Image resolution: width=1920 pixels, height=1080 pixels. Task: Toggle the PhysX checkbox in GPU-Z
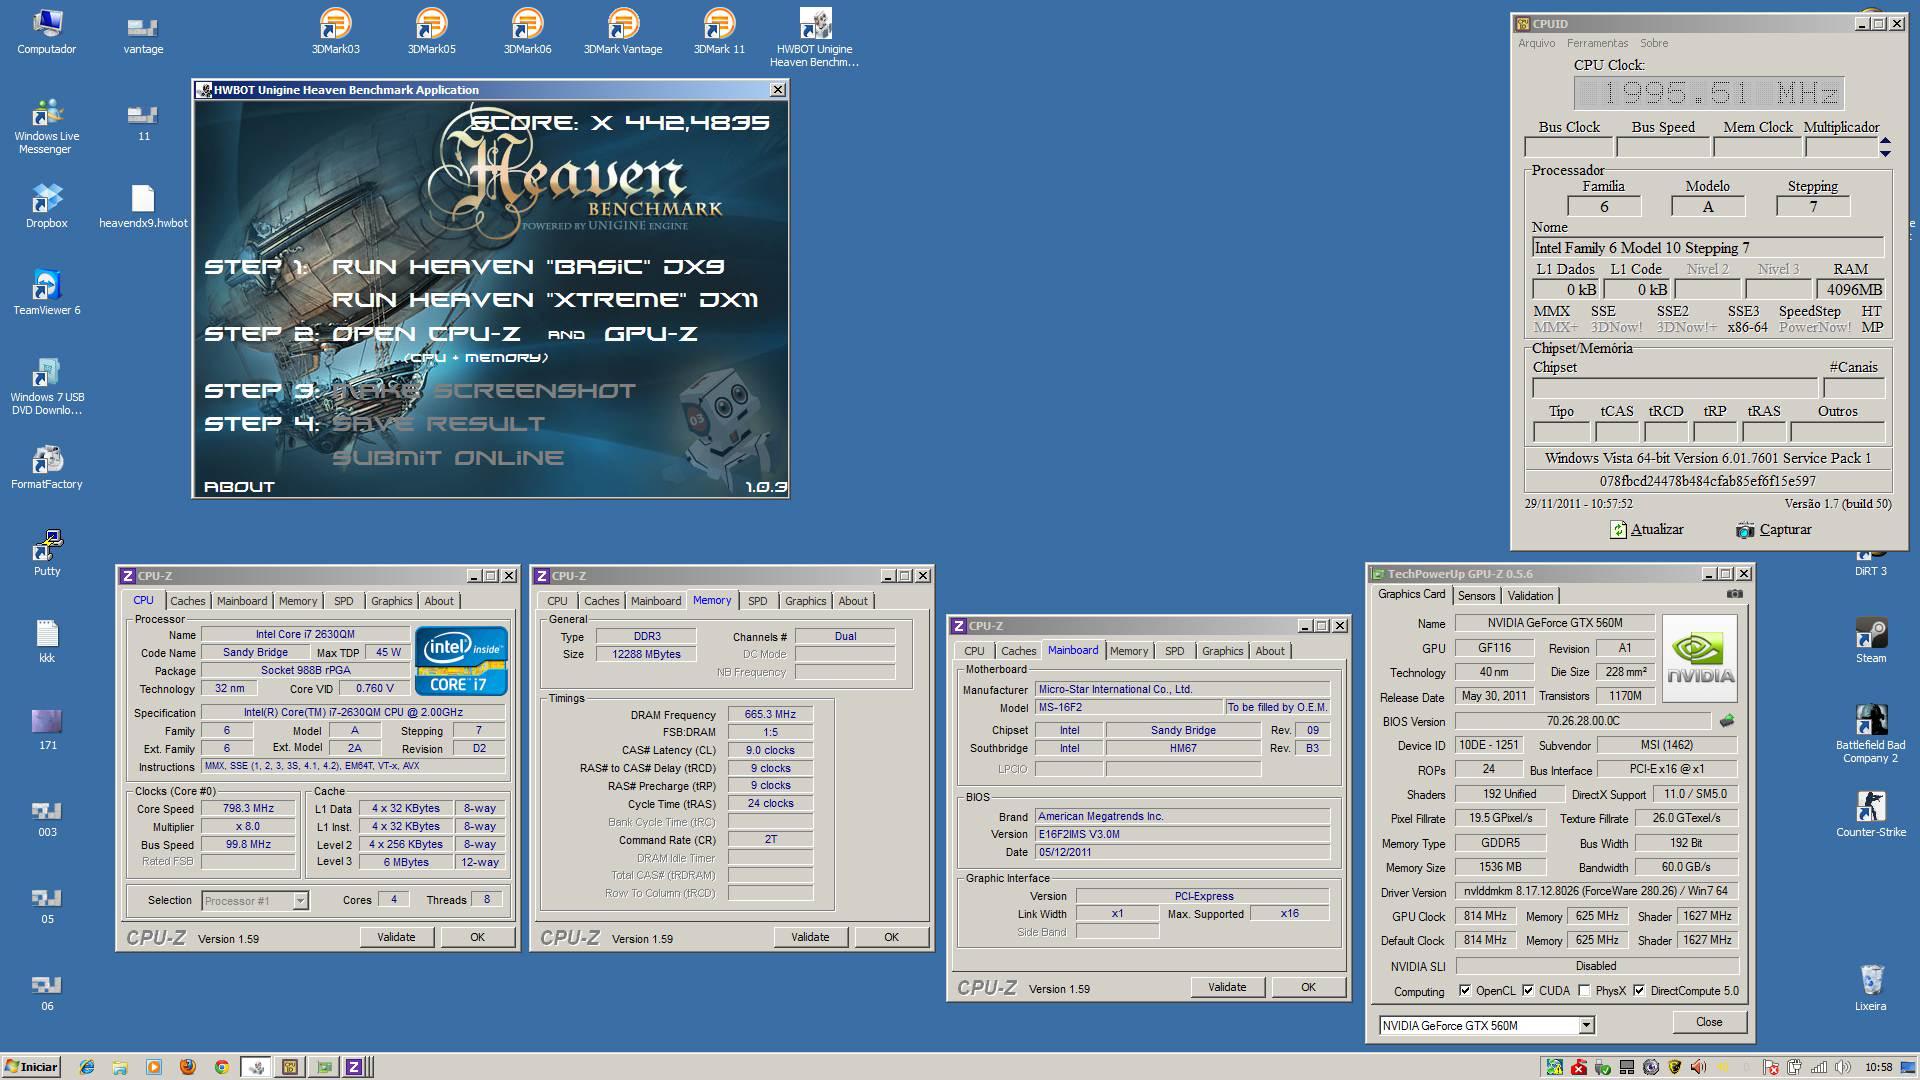point(1584,991)
